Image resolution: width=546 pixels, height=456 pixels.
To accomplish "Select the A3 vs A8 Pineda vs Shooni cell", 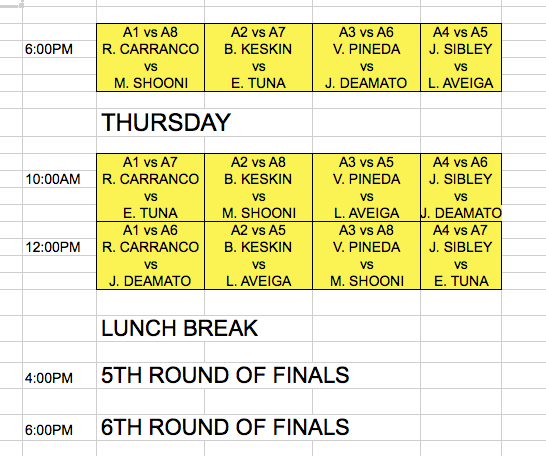I will click(x=366, y=255).
